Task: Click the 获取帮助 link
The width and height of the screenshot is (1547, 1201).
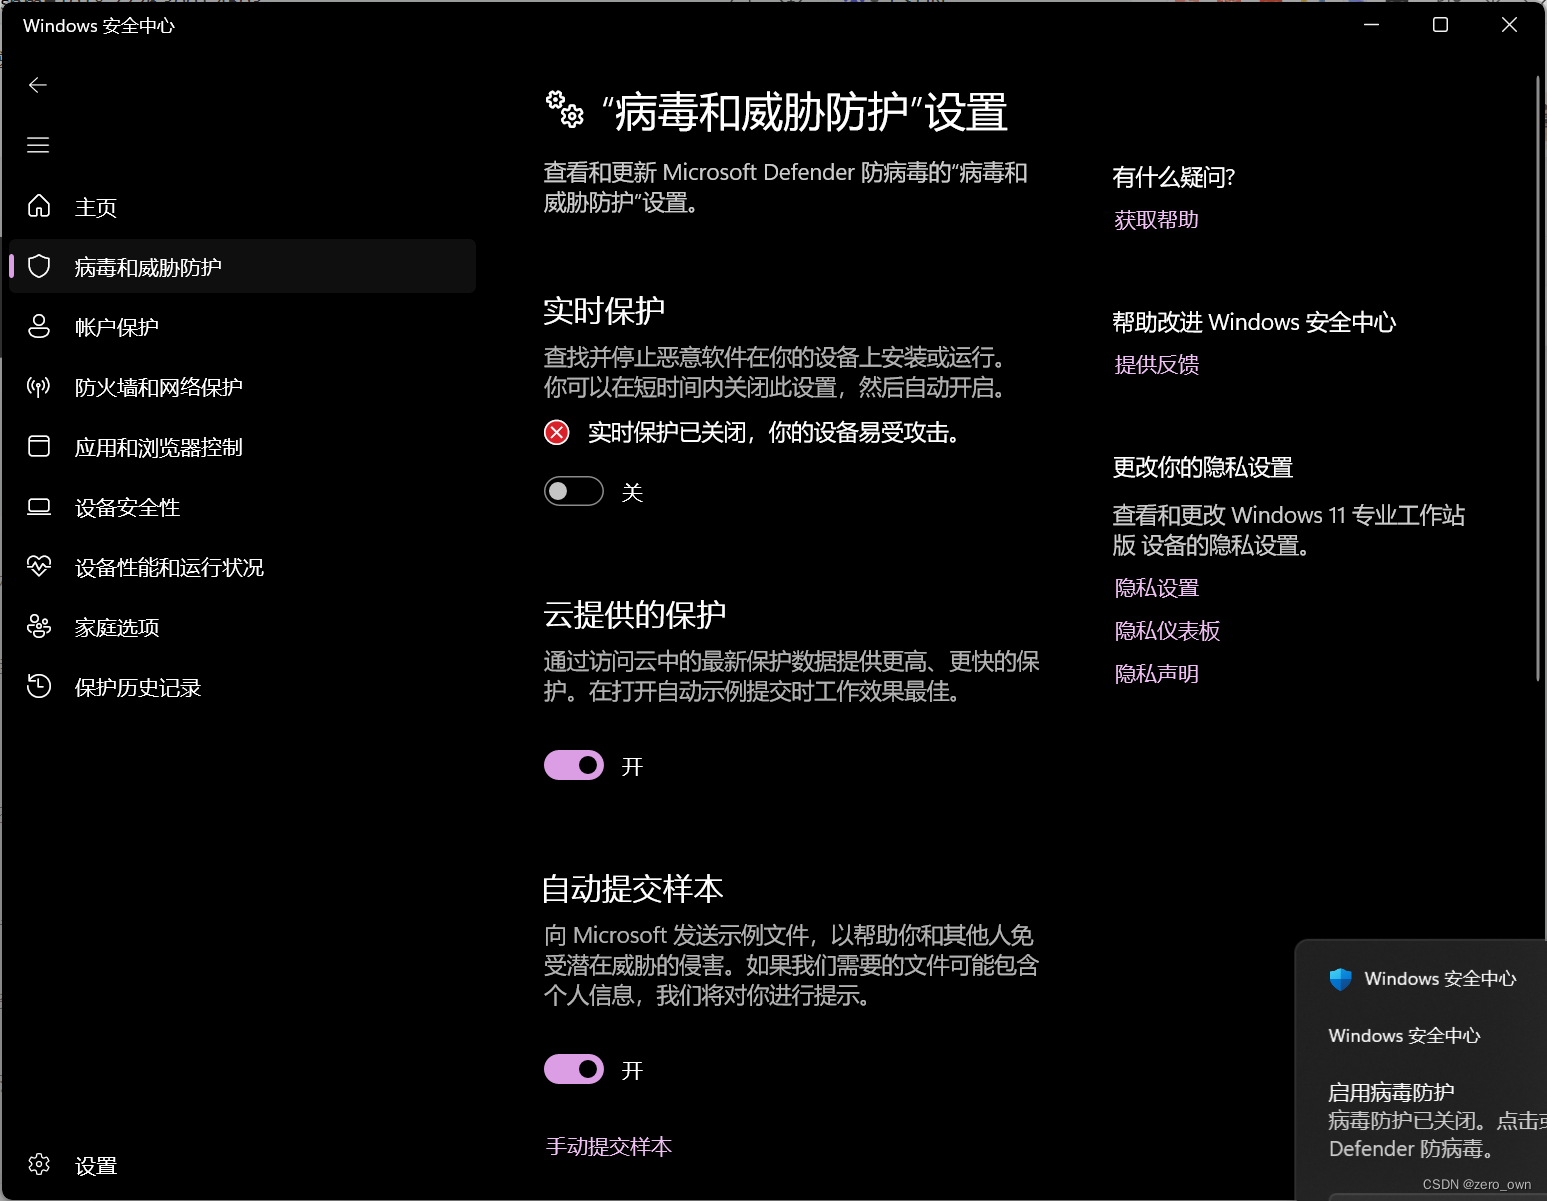Action: (x=1156, y=220)
